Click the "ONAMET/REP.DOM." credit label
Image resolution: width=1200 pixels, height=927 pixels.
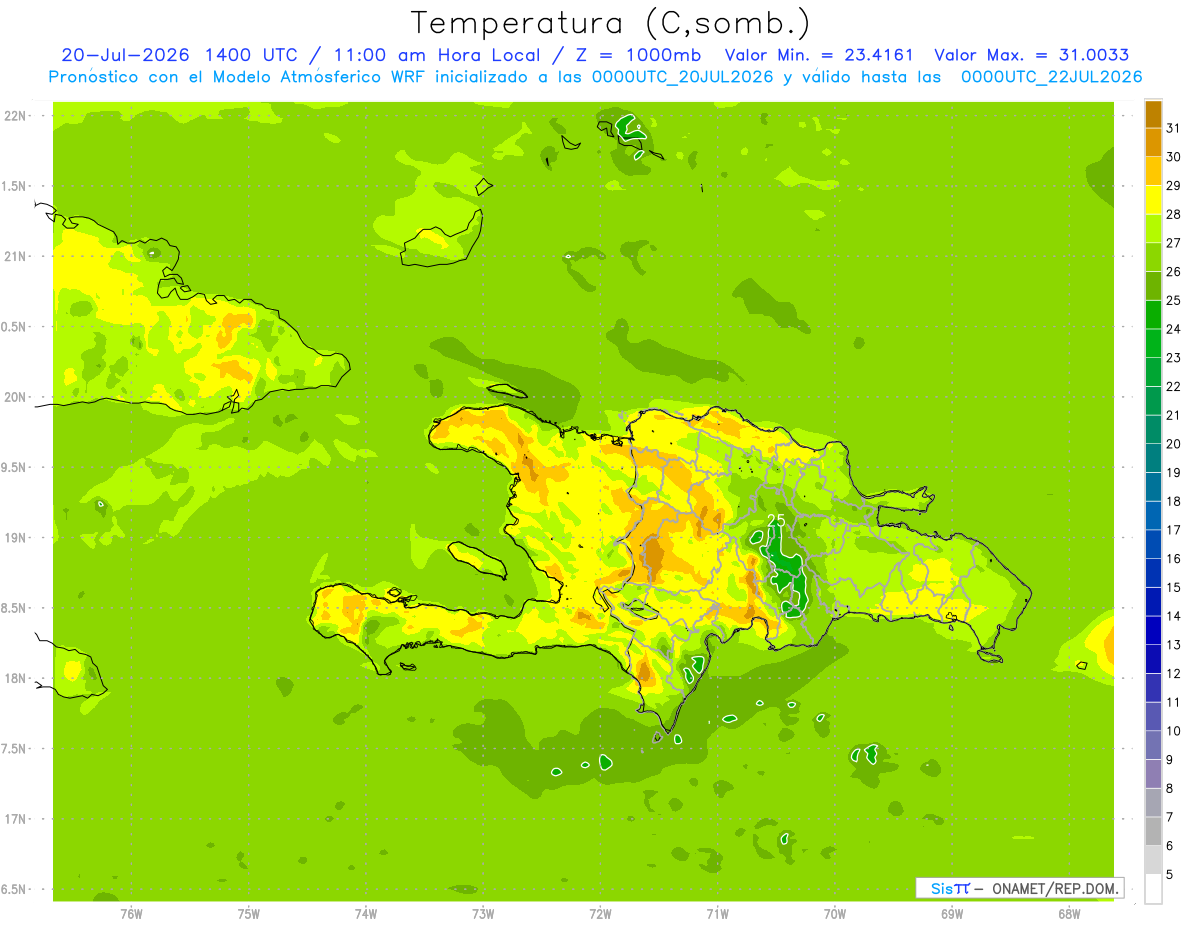(x=1054, y=888)
